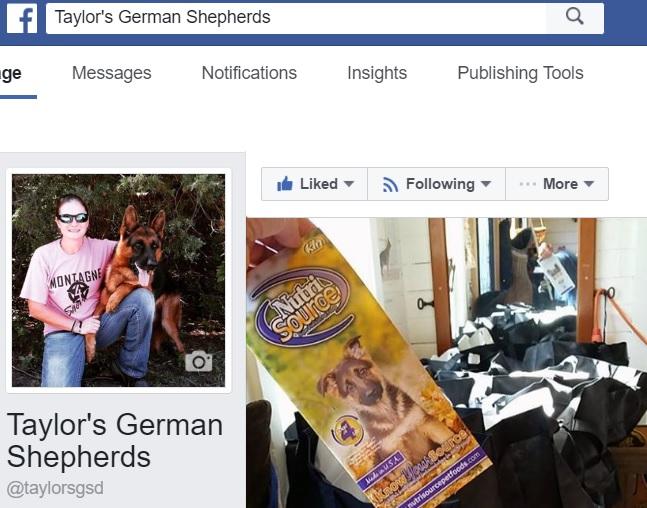Open the Messages tab
The height and width of the screenshot is (508, 647).
coord(111,73)
